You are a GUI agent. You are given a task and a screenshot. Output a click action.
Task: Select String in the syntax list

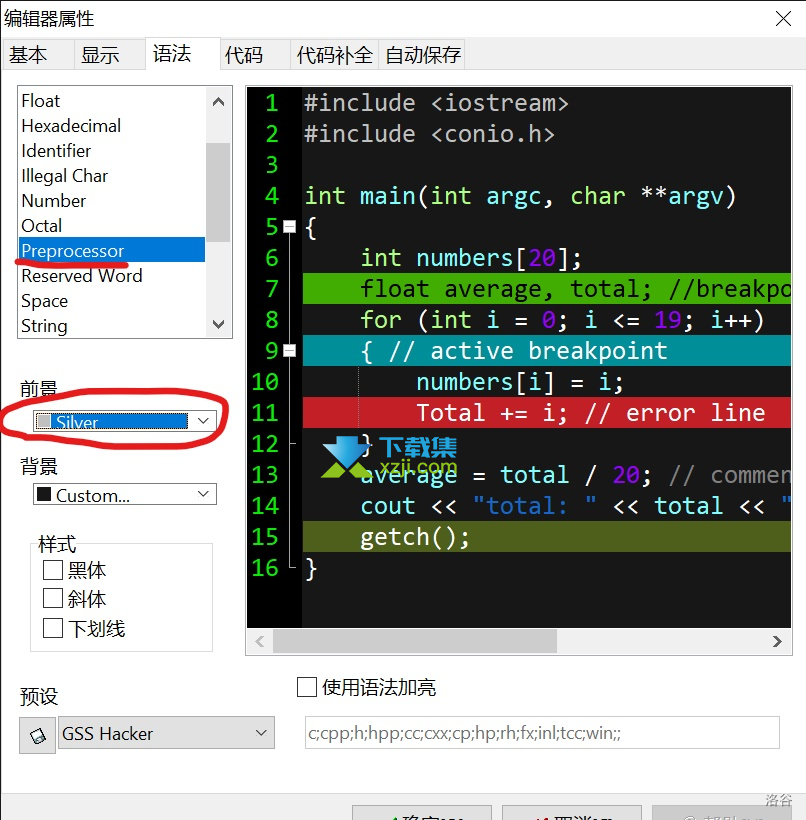pos(112,326)
